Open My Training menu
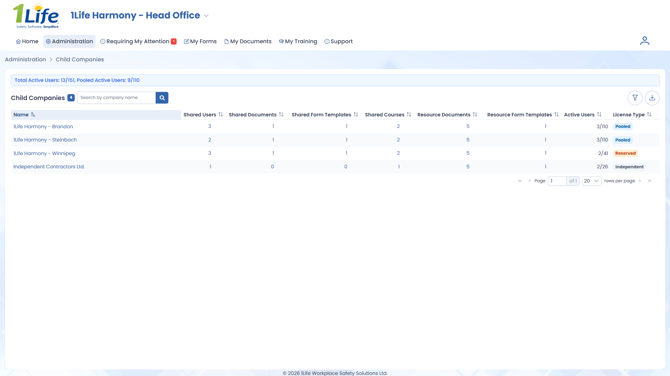 [298, 41]
